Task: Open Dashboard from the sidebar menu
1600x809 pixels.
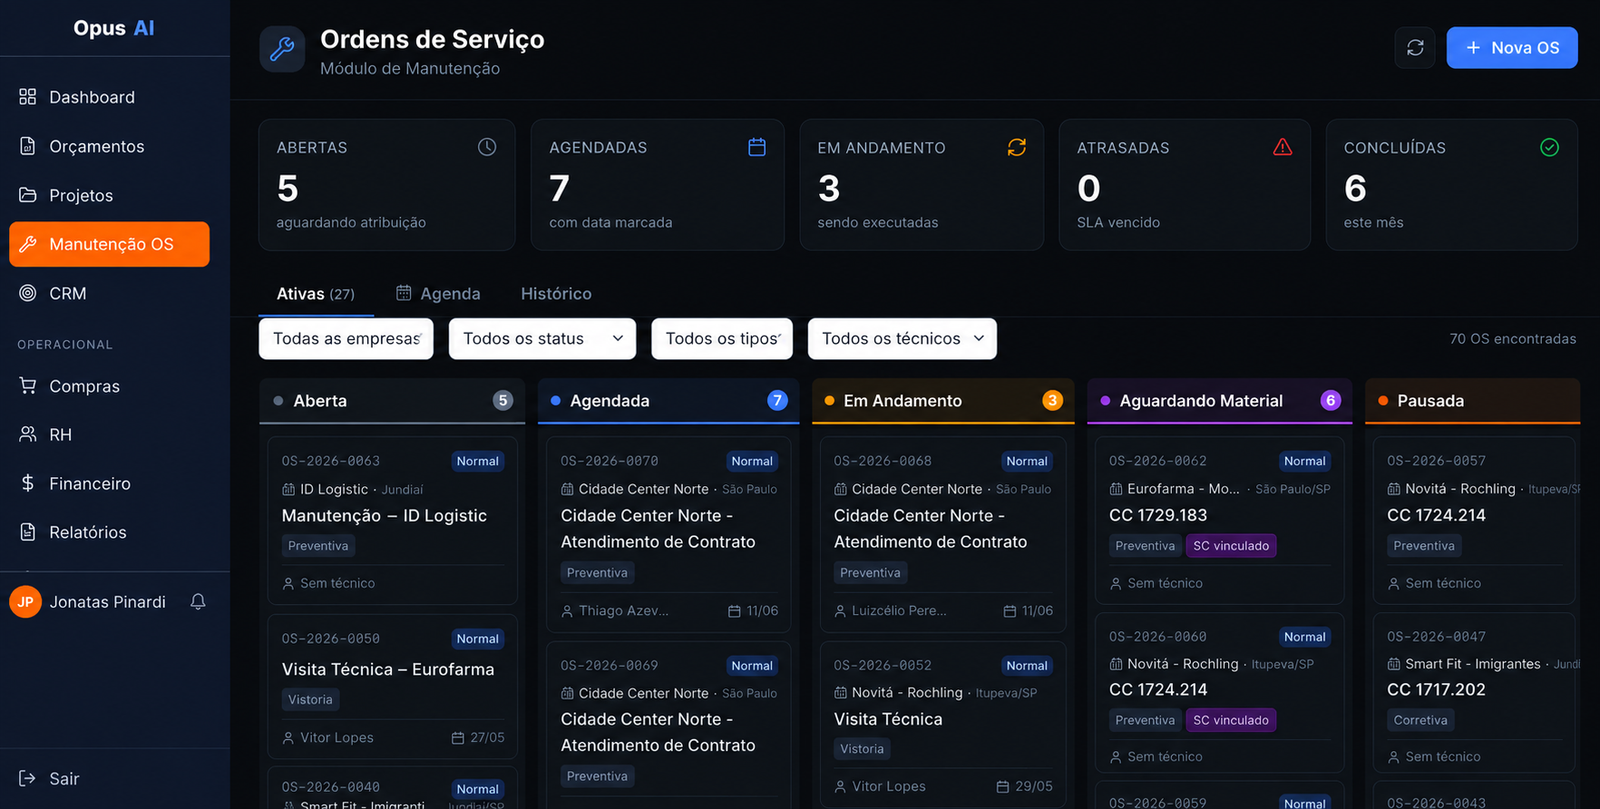Action: 110,97
